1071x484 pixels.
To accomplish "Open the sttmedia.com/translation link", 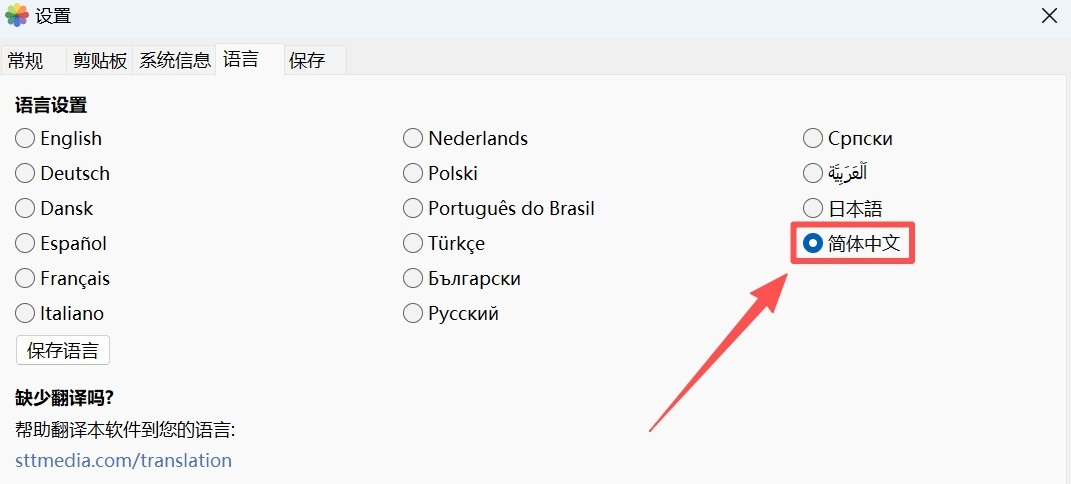I will (123, 461).
